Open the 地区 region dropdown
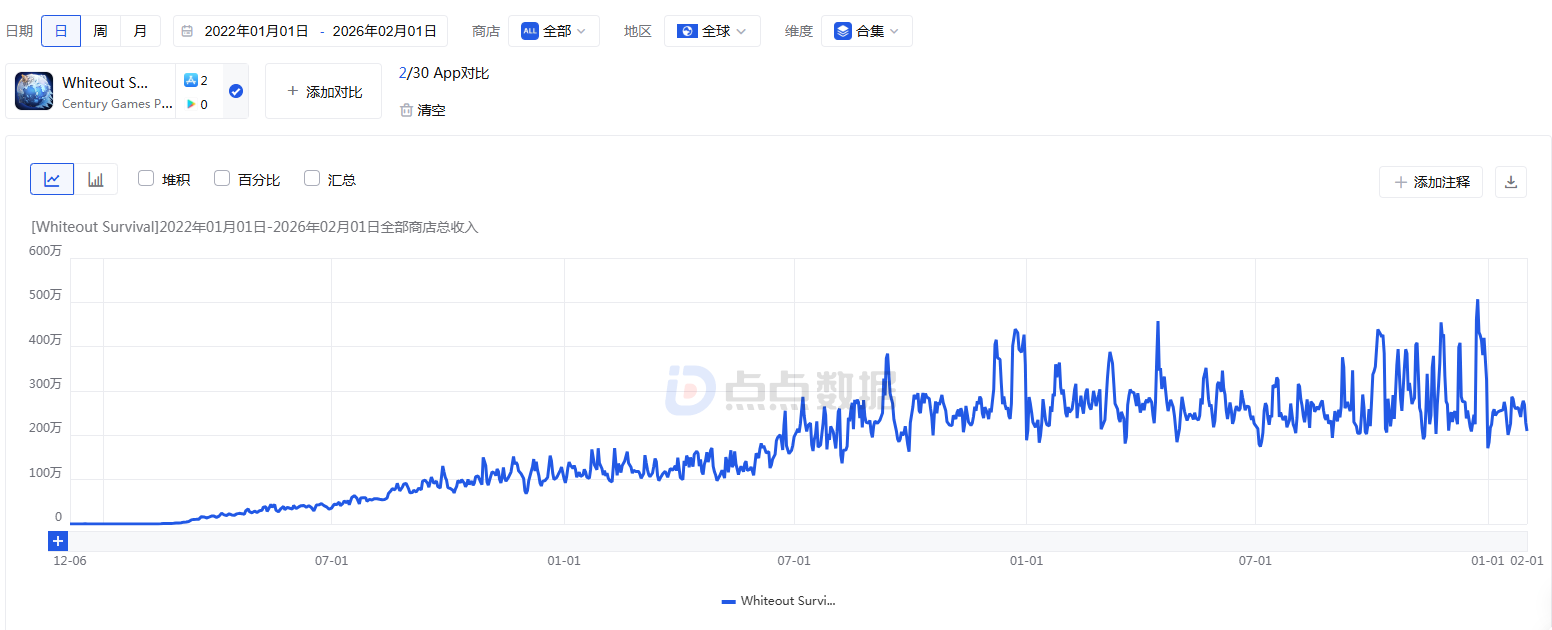 (711, 31)
